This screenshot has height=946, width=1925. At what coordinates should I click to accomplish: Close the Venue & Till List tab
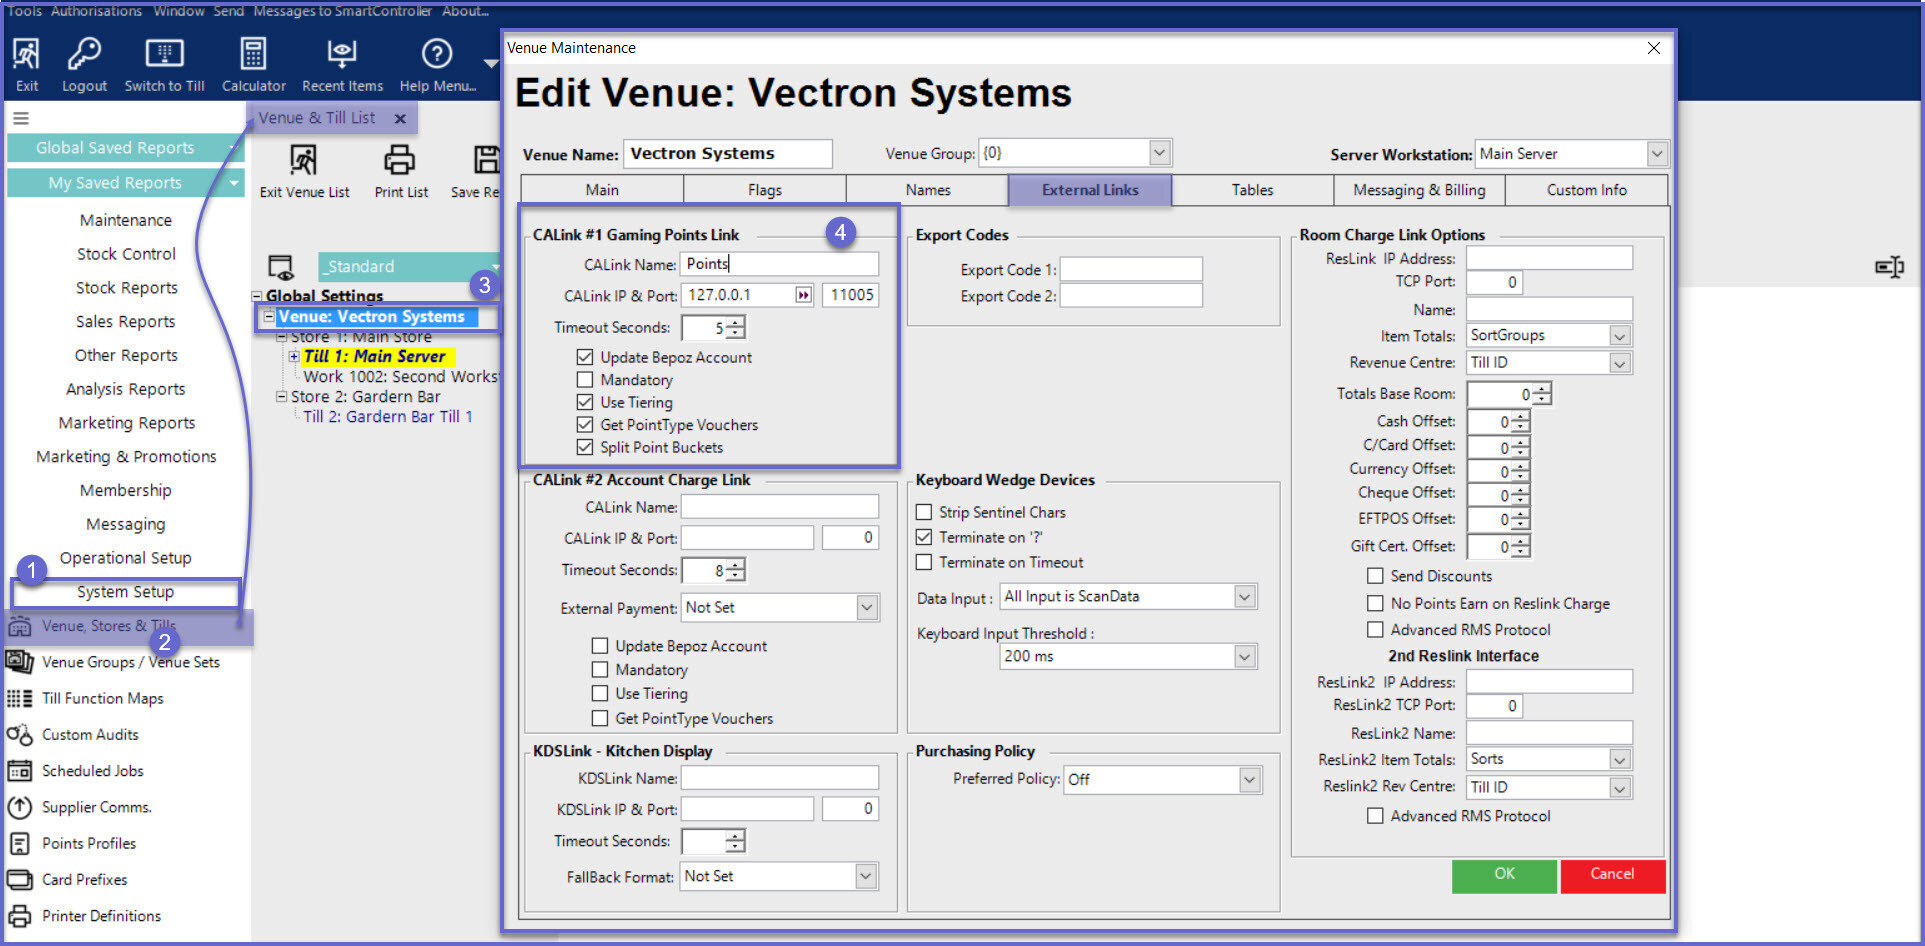[400, 118]
